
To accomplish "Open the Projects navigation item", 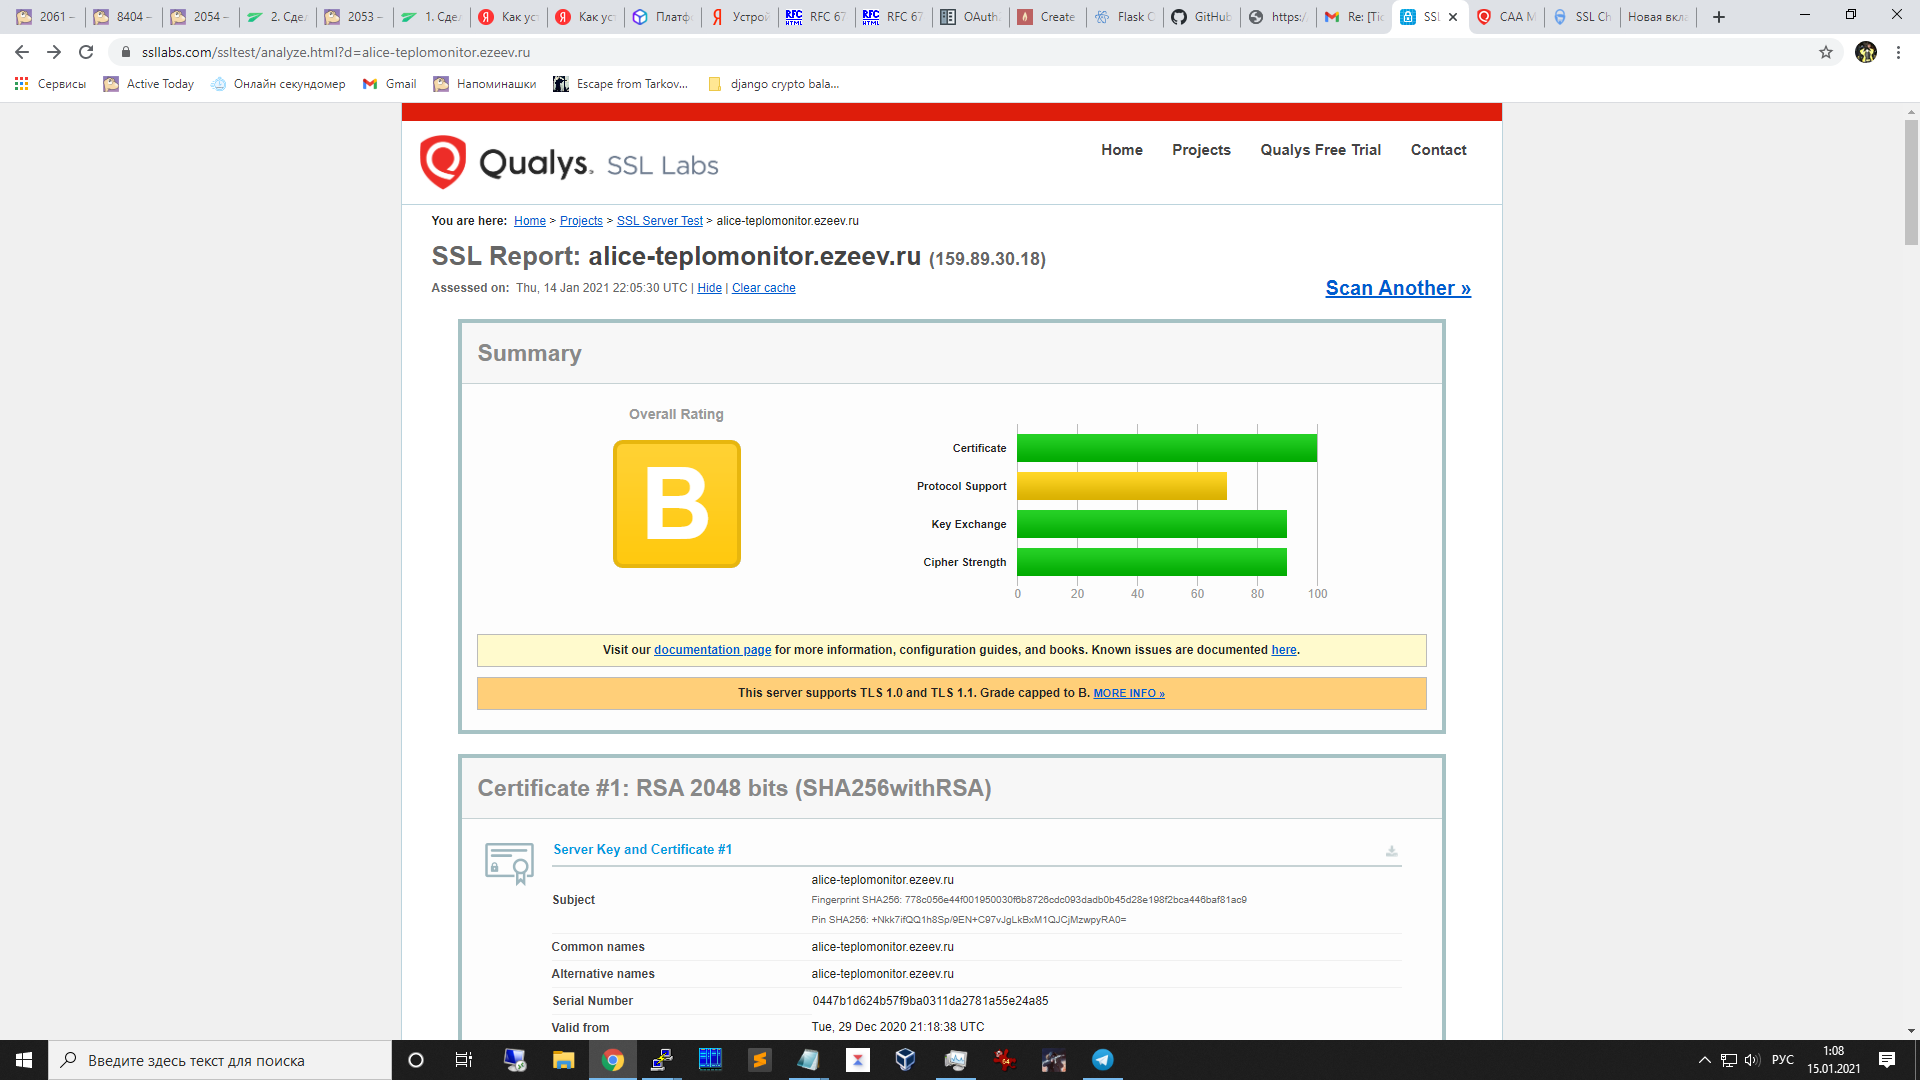I will 1201,150.
